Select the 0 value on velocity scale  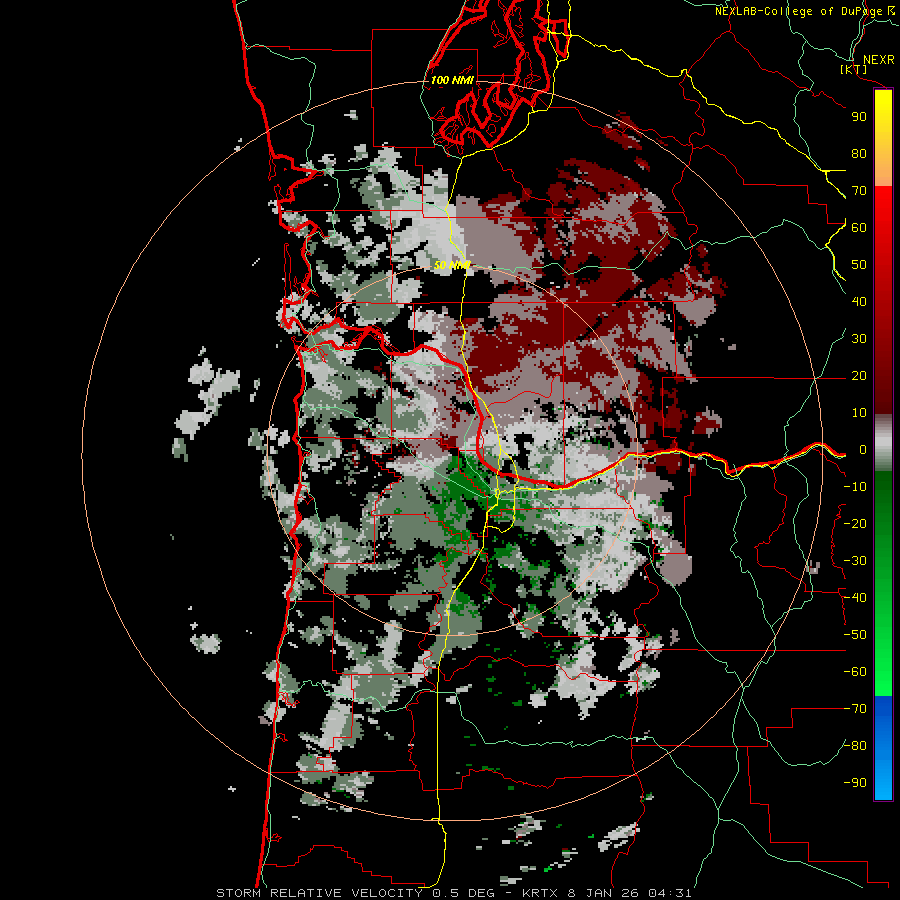click(862, 449)
